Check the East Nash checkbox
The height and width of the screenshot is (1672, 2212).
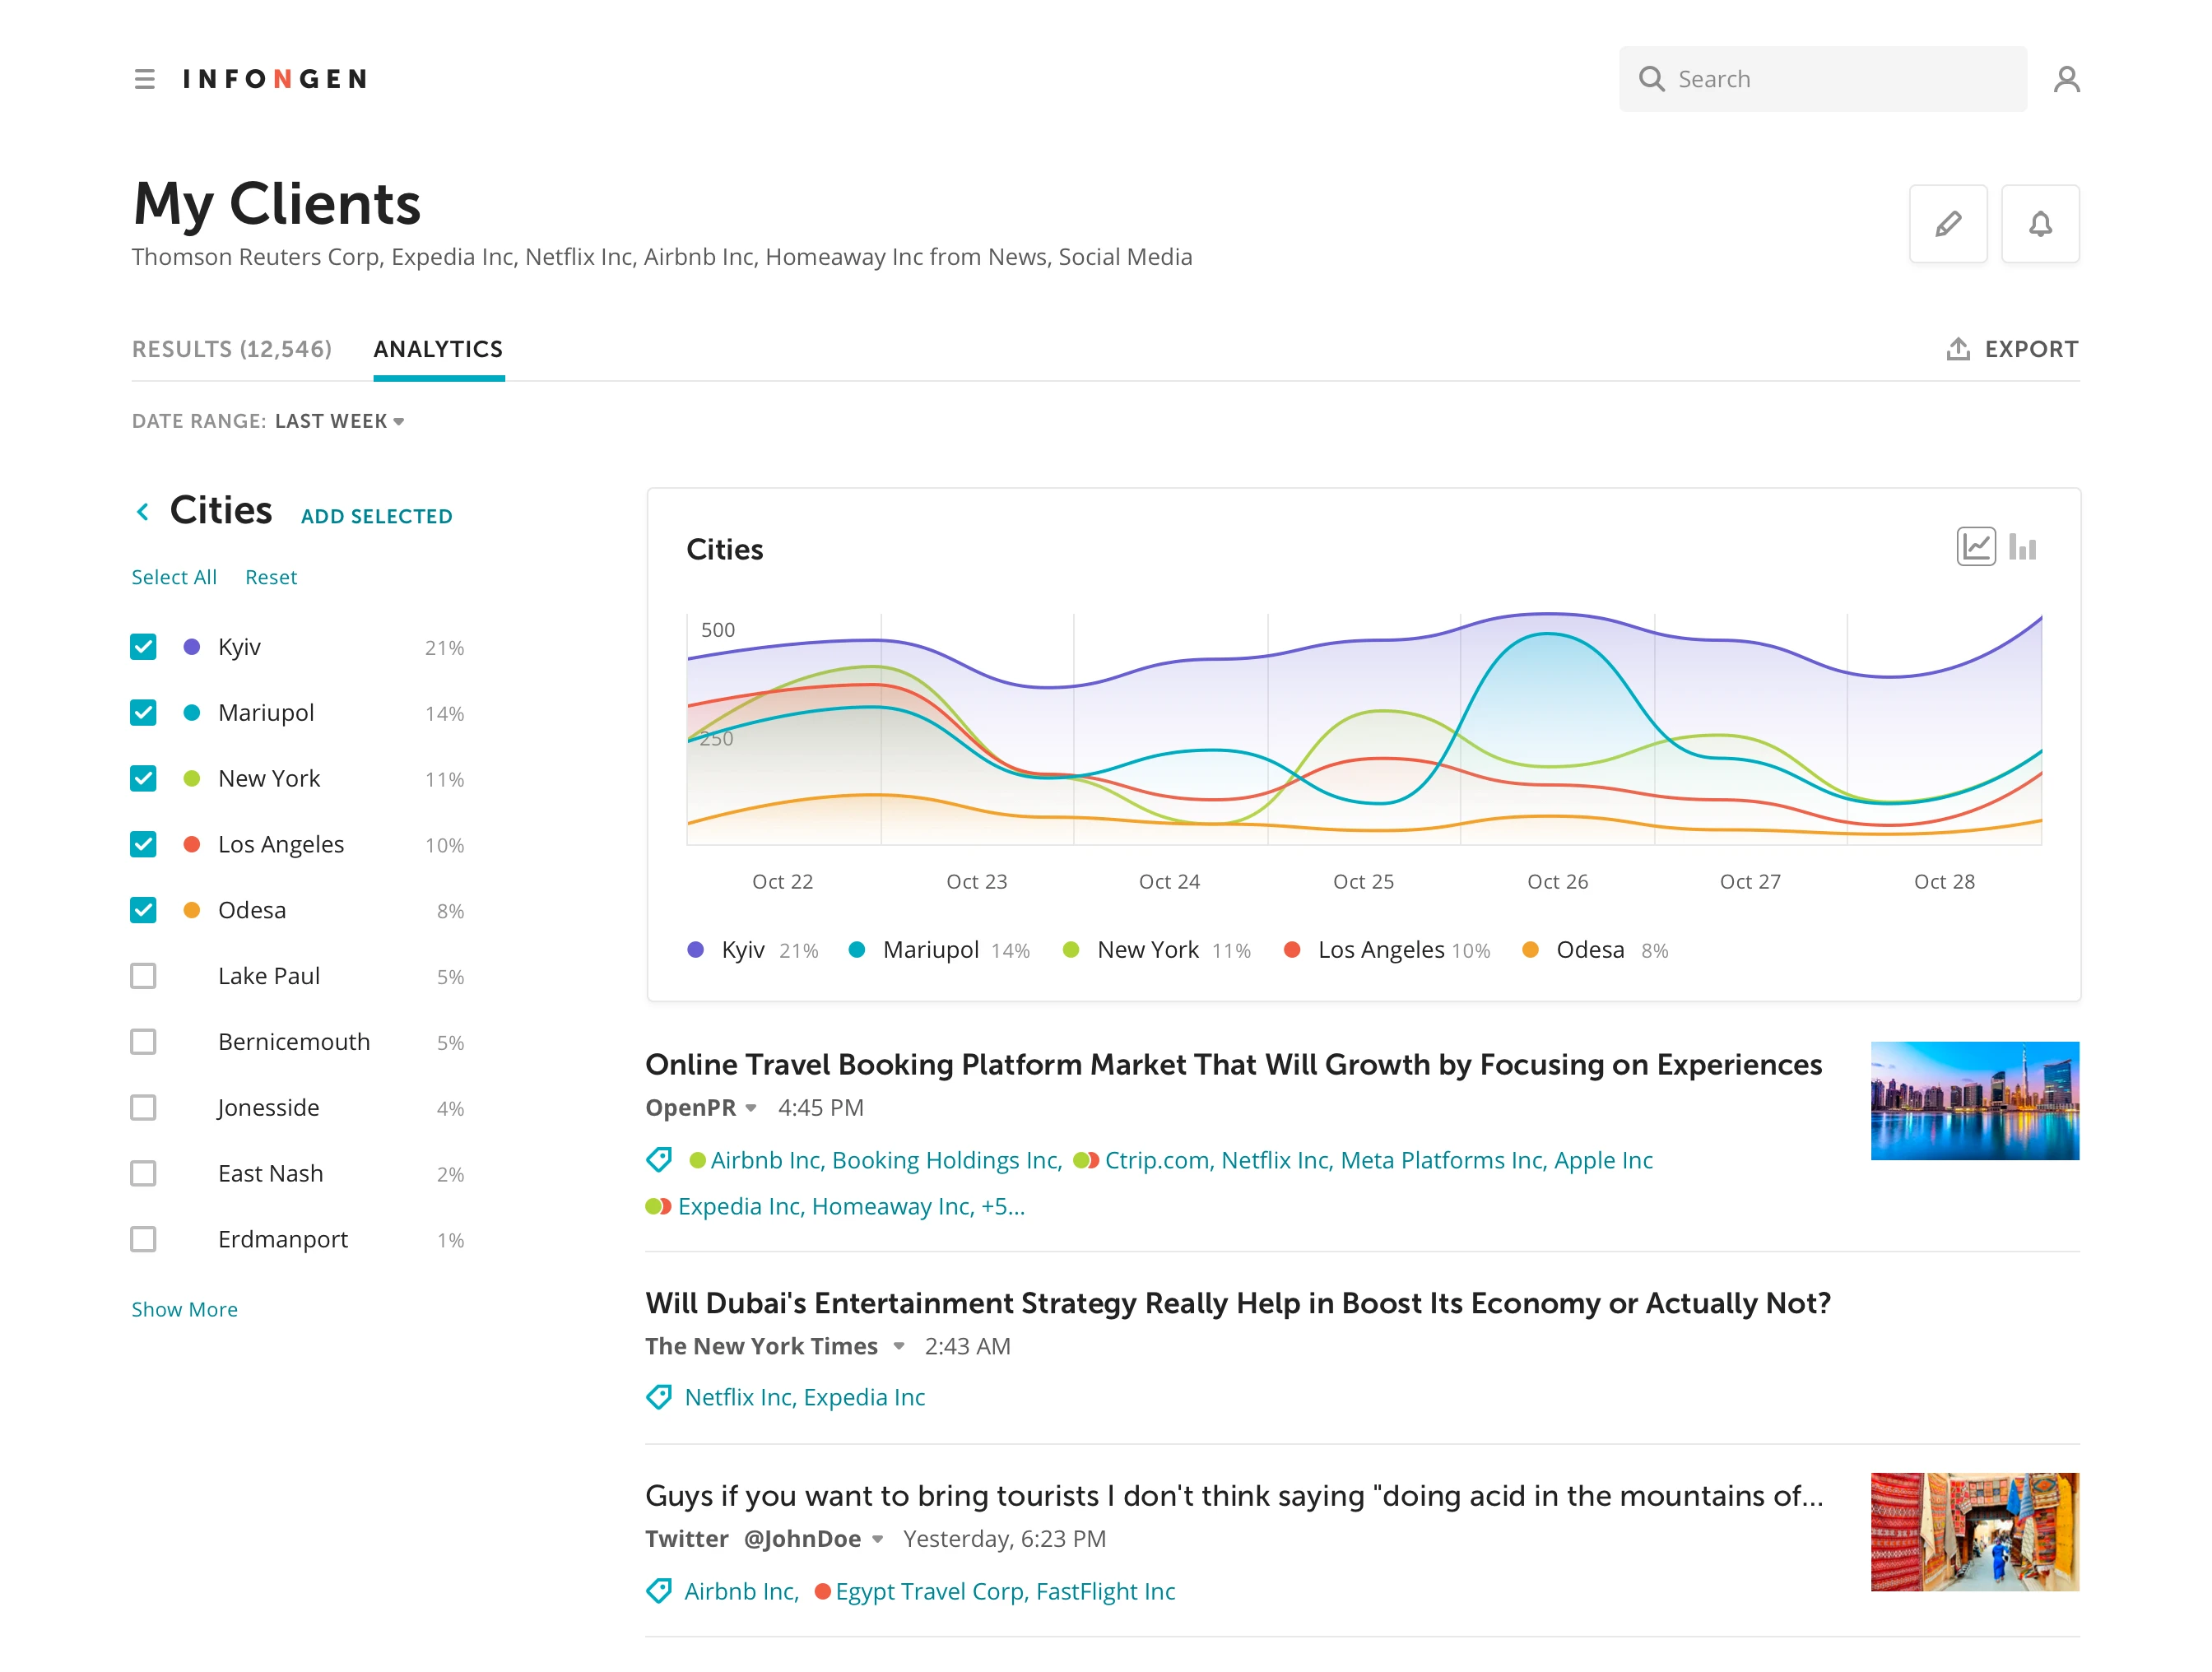point(143,1173)
